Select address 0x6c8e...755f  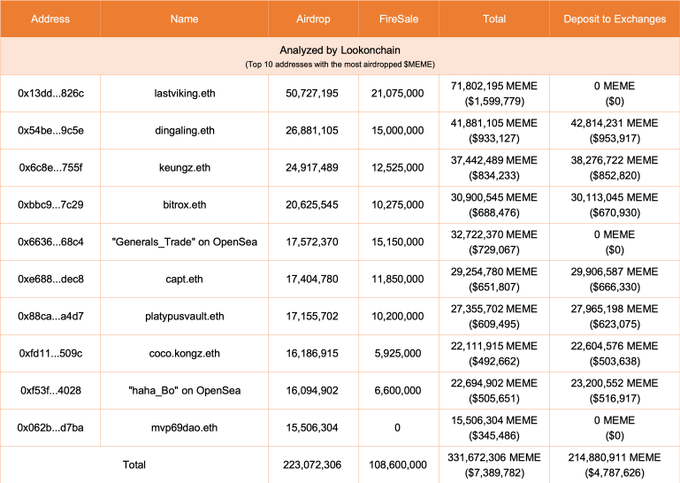click(x=51, y=167)
